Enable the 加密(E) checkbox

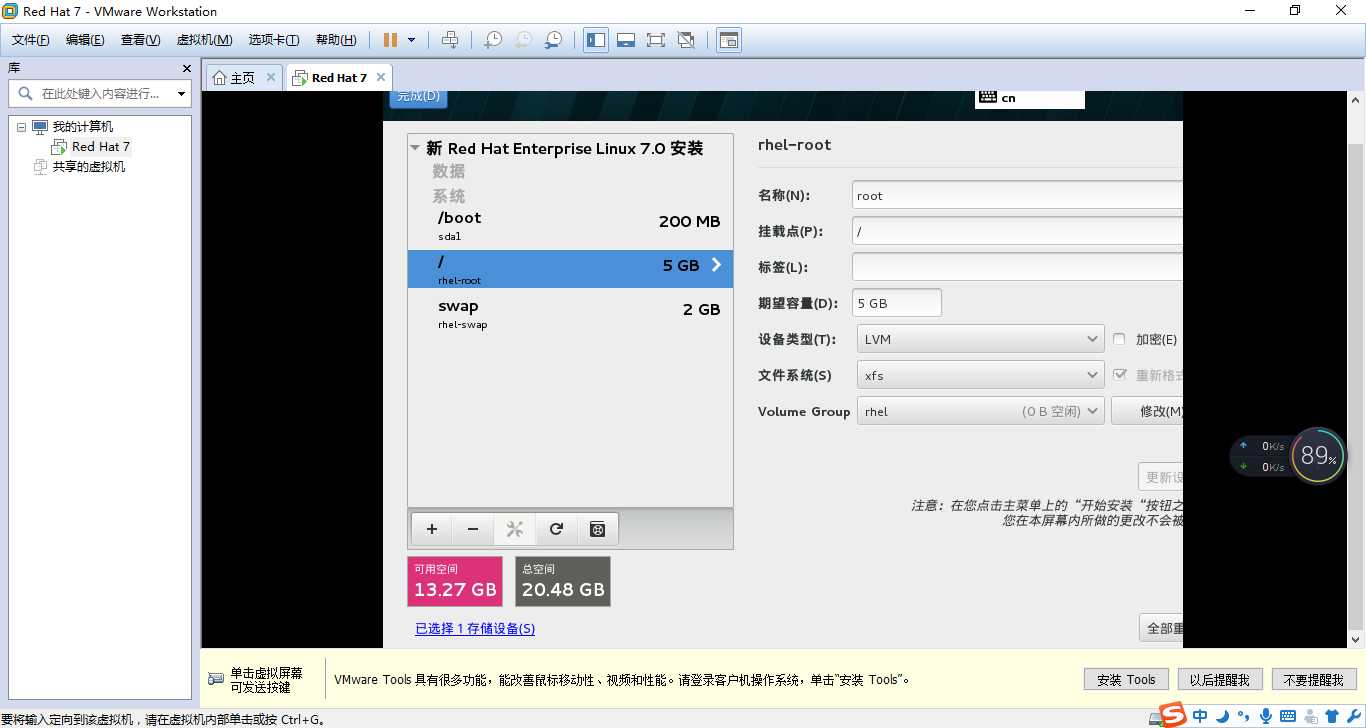point(1119,339)
